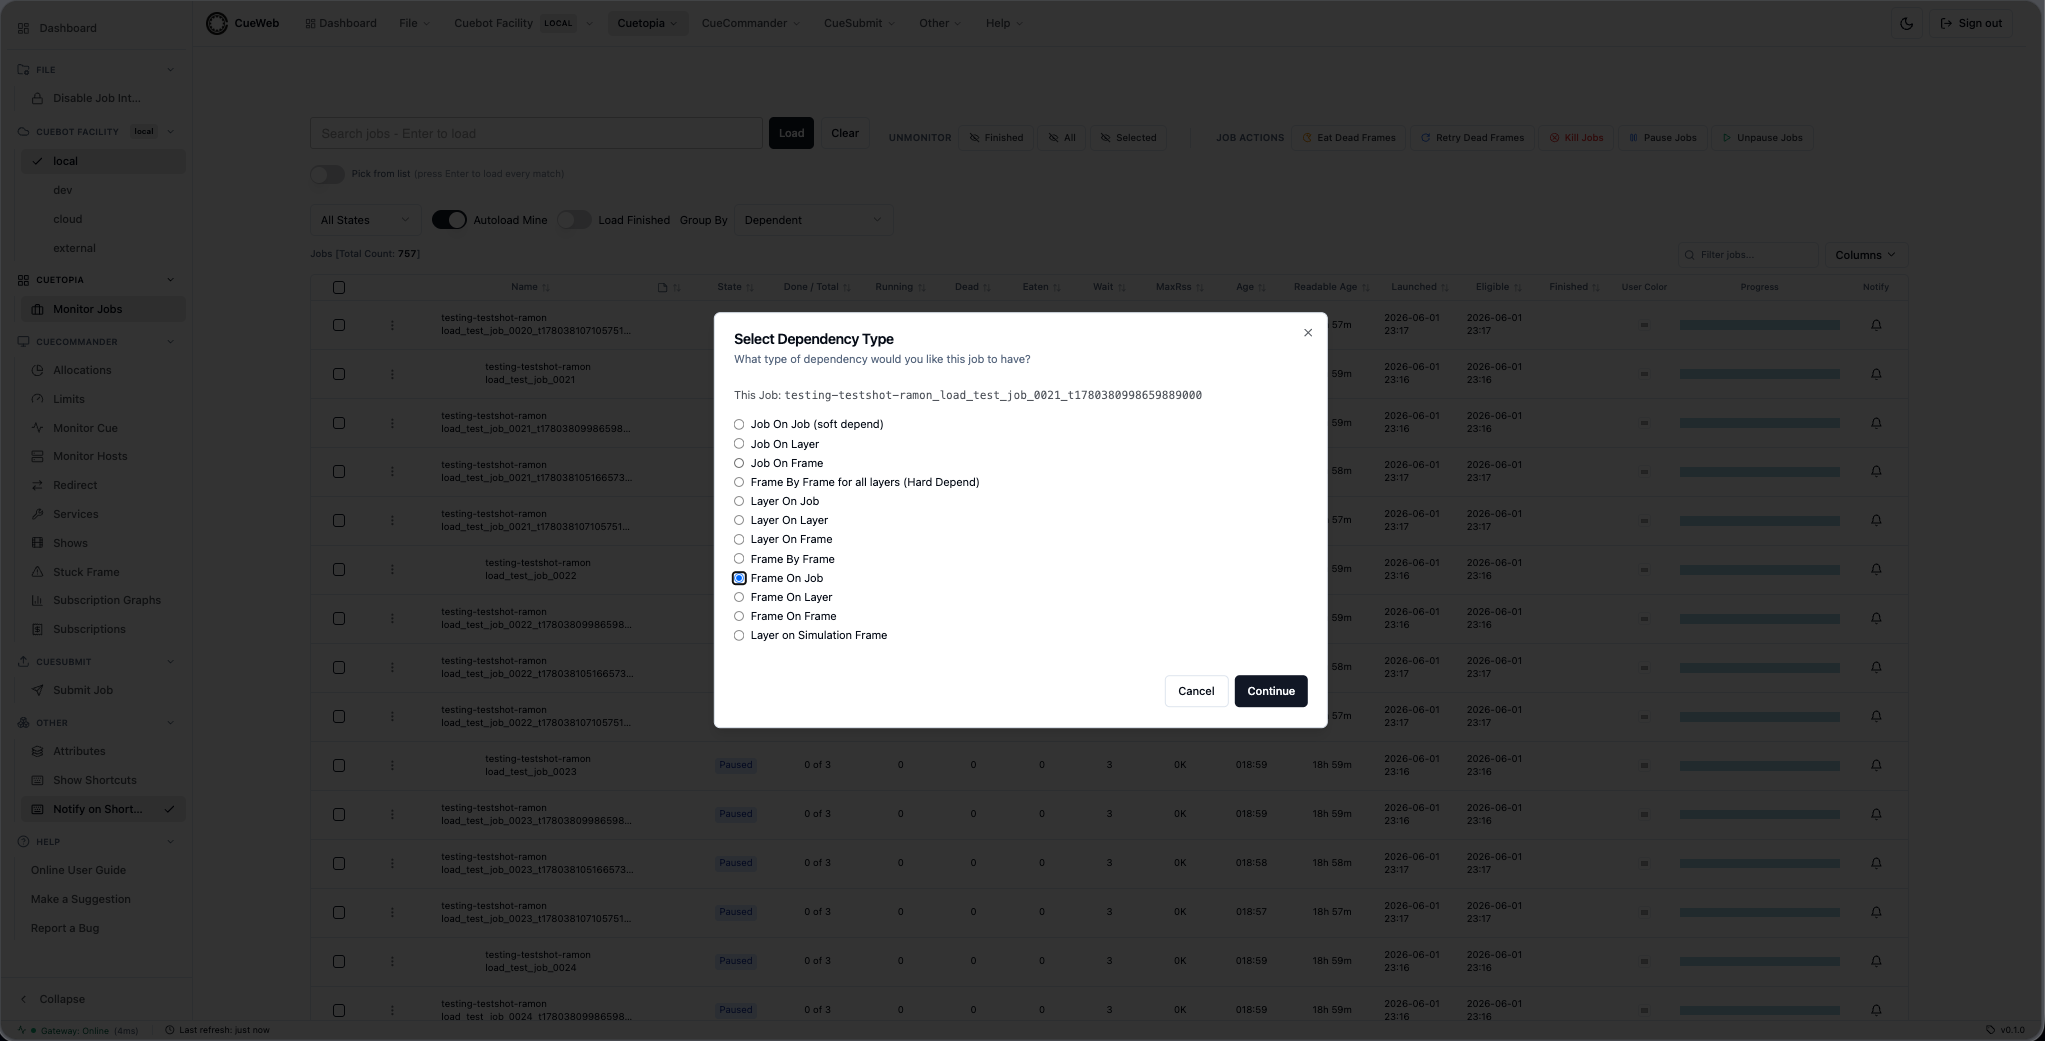2045x1041 pixels.
Task: Select Frame On Frame radio option
Action: click(x=739, y=616)
